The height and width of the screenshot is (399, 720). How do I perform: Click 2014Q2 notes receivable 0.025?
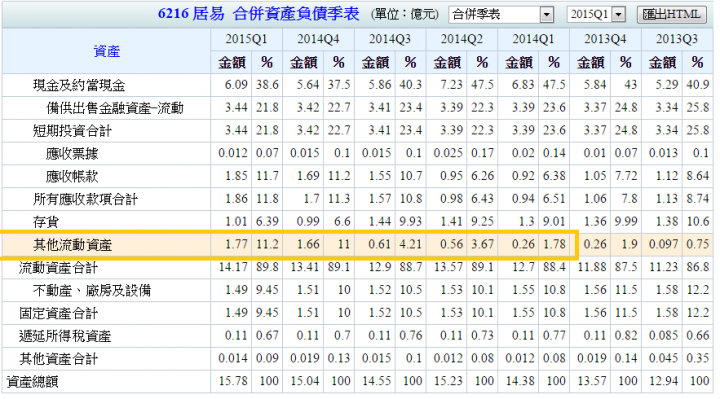click(x=448, y=153)
